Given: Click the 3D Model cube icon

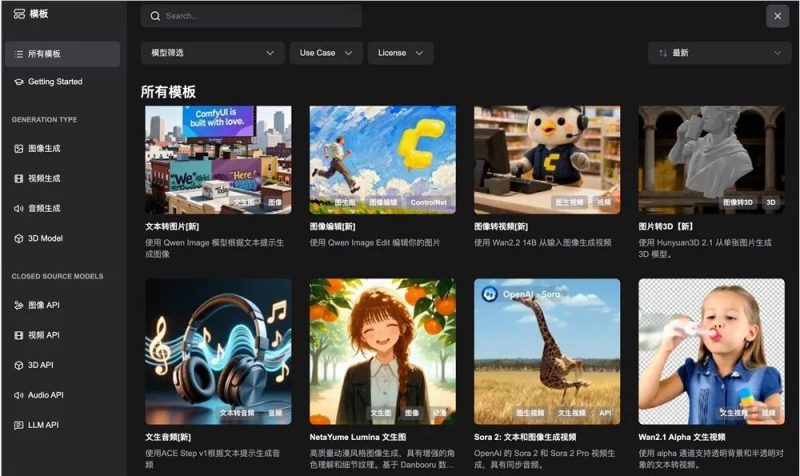Looking at the screenshot, I should (19, 239).
